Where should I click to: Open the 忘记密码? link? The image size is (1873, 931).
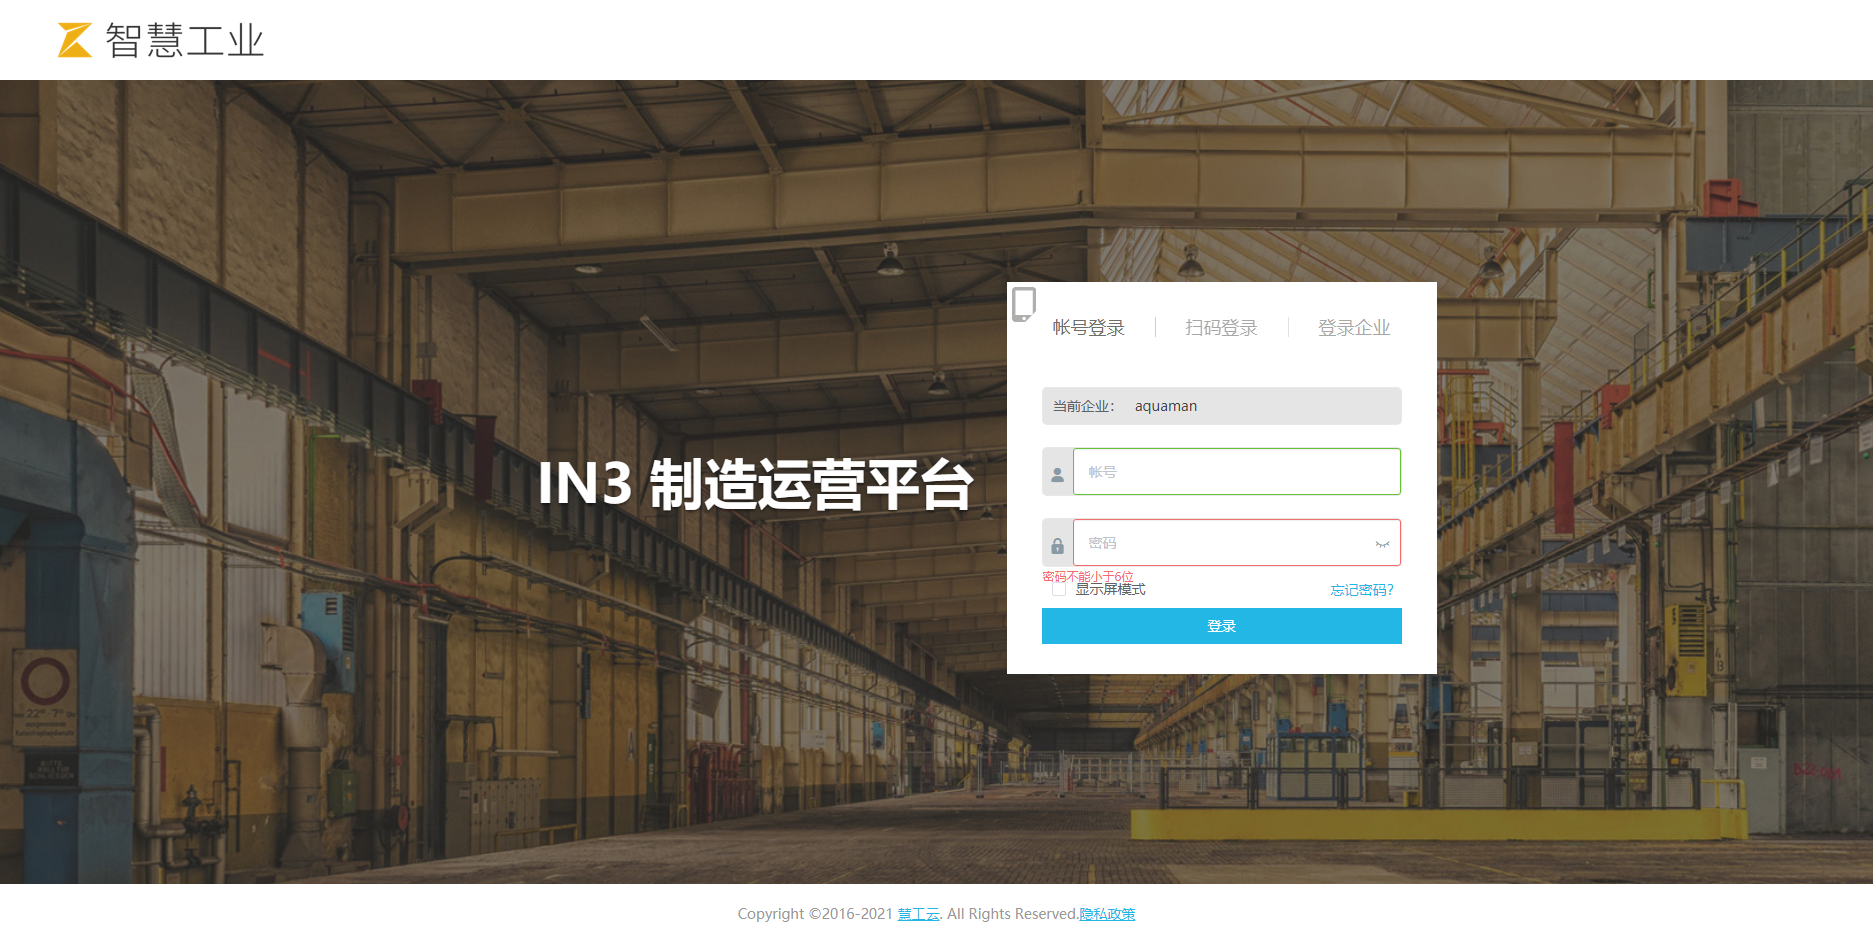(1361, 590)
